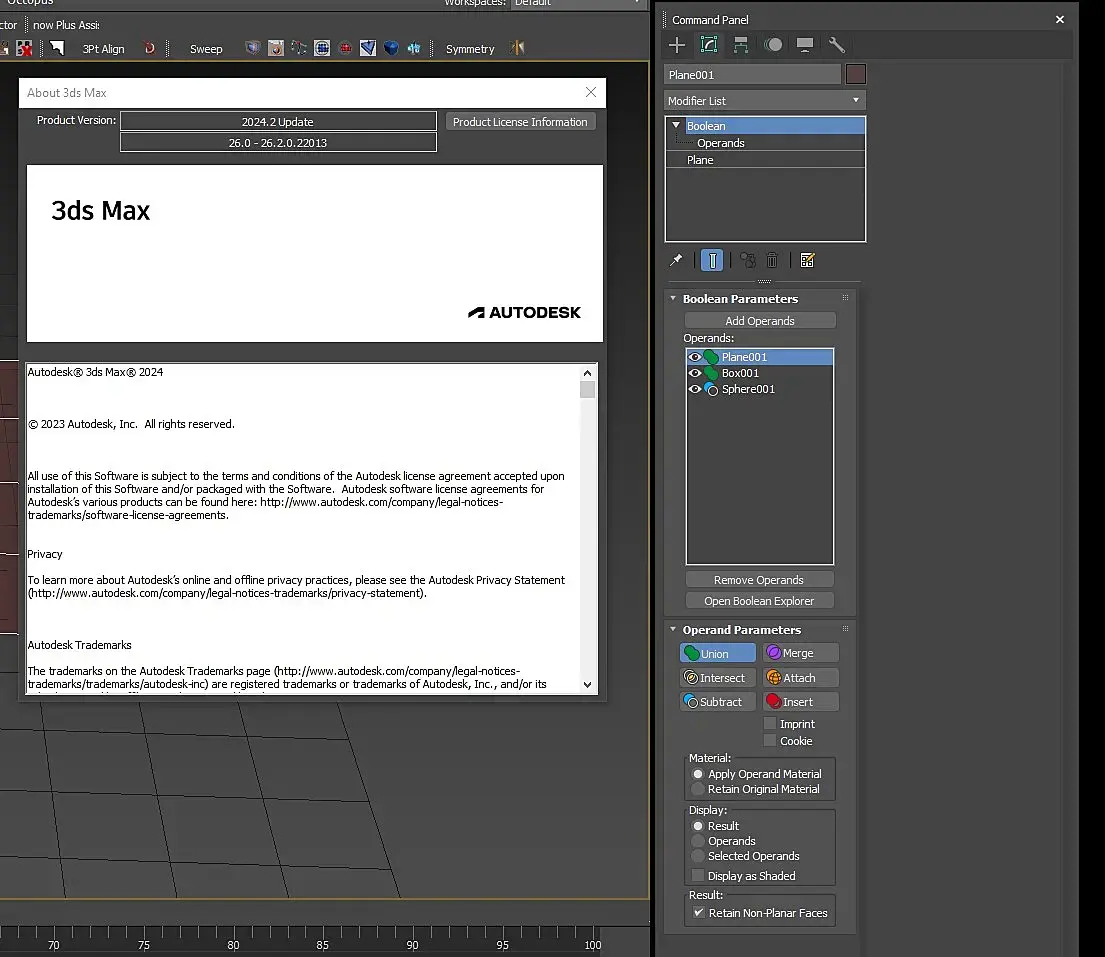Click Open Boolean Explorer button

(x=759, y=601)
